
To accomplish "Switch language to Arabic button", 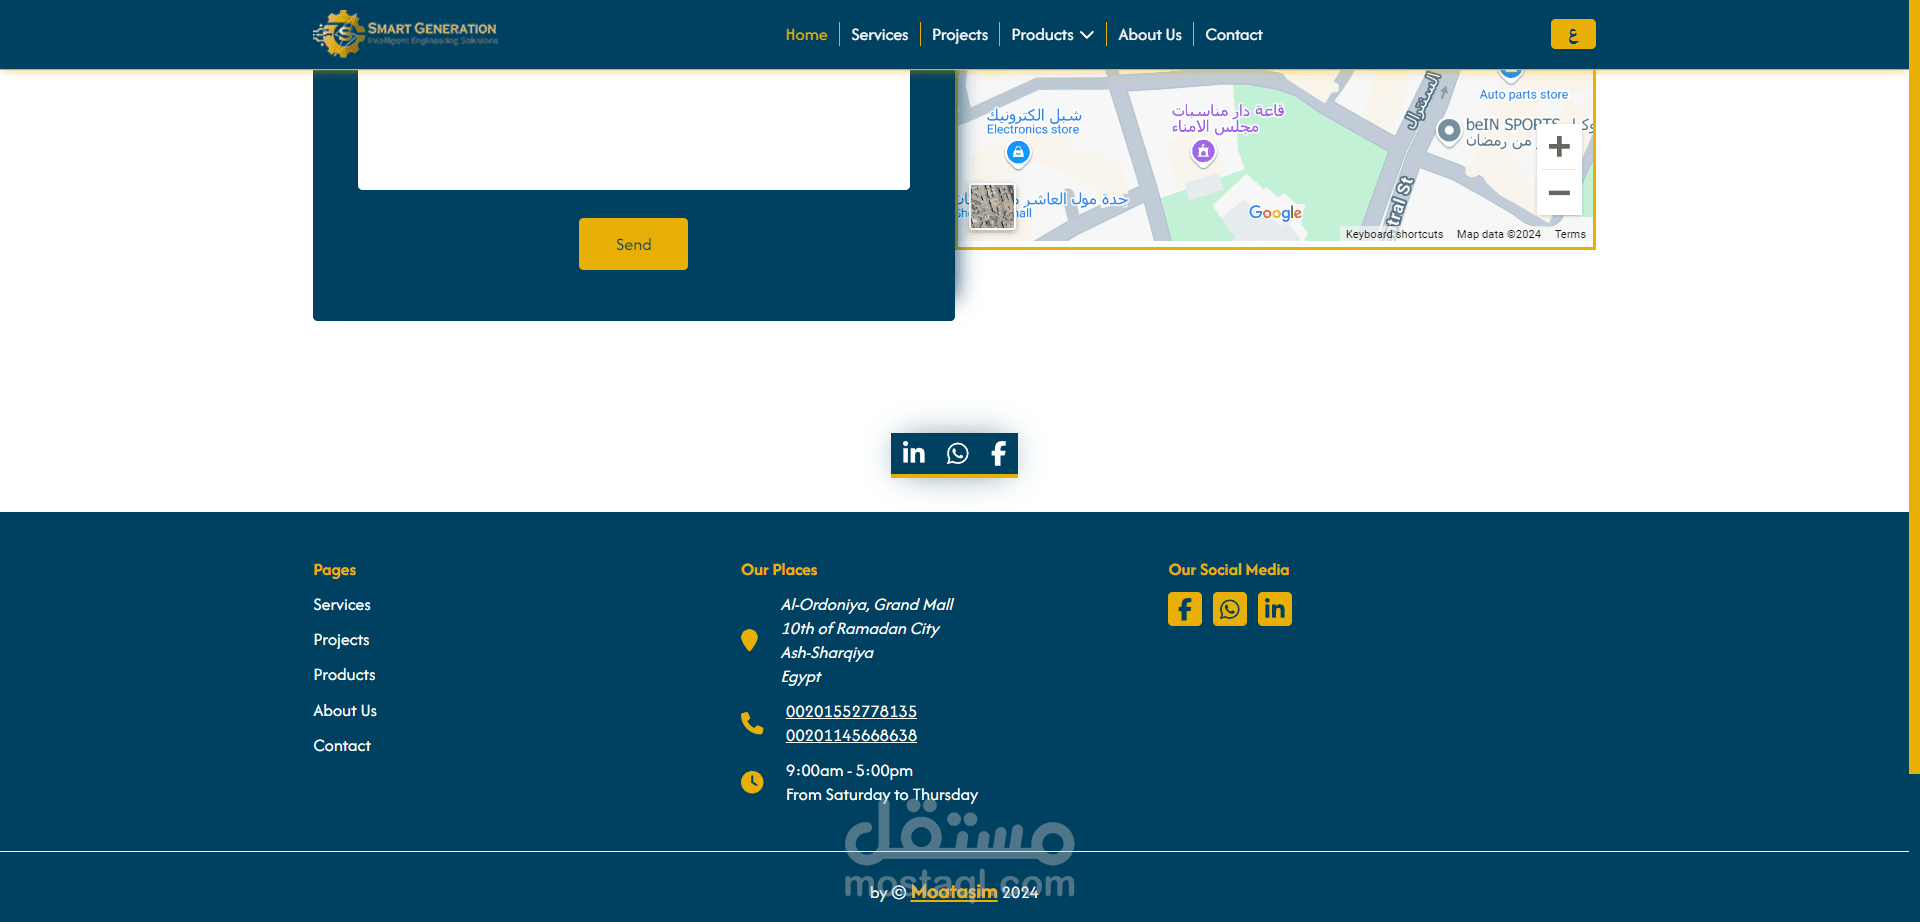I will coord(1573,34).
